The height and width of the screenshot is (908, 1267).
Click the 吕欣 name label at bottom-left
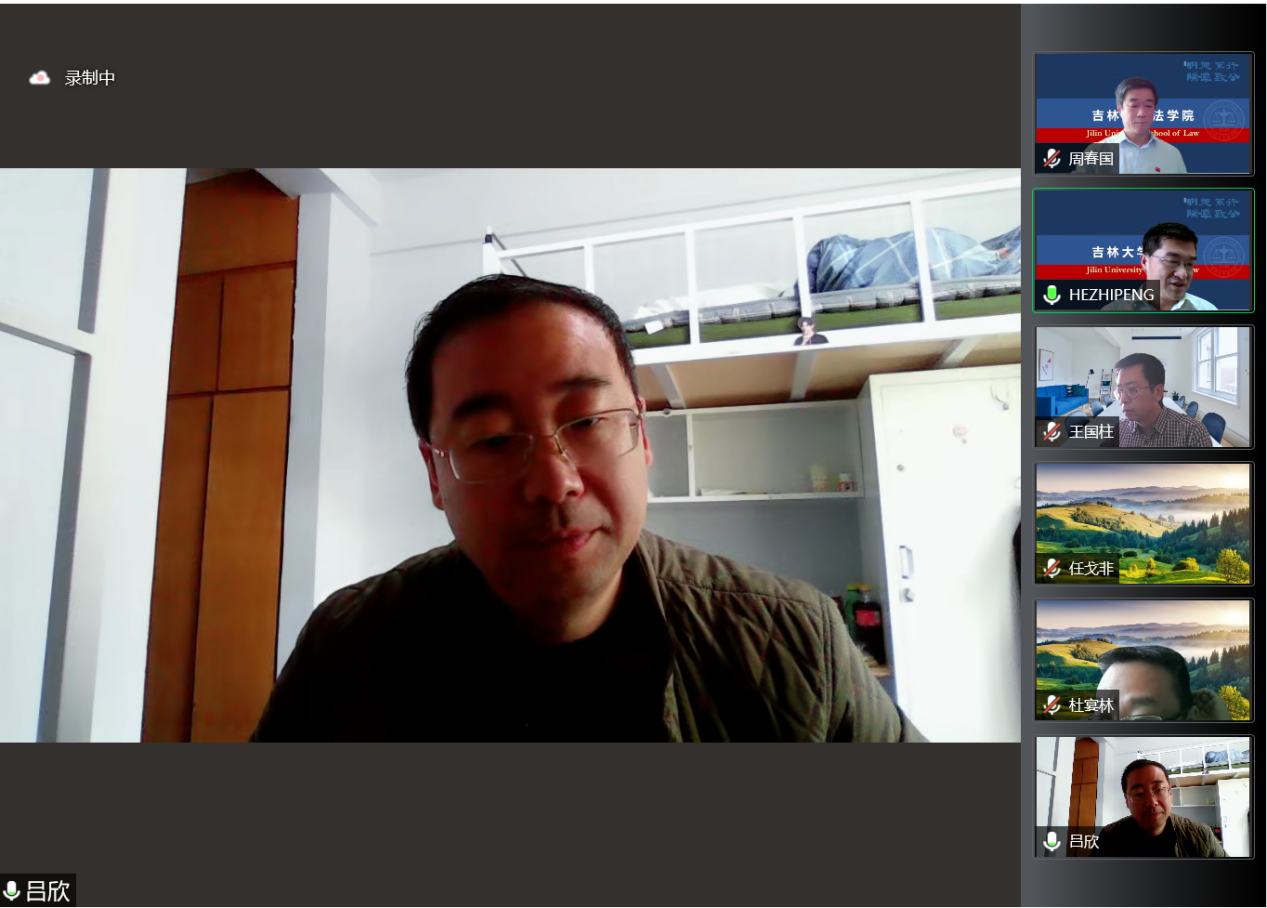[x=48, y=891]
